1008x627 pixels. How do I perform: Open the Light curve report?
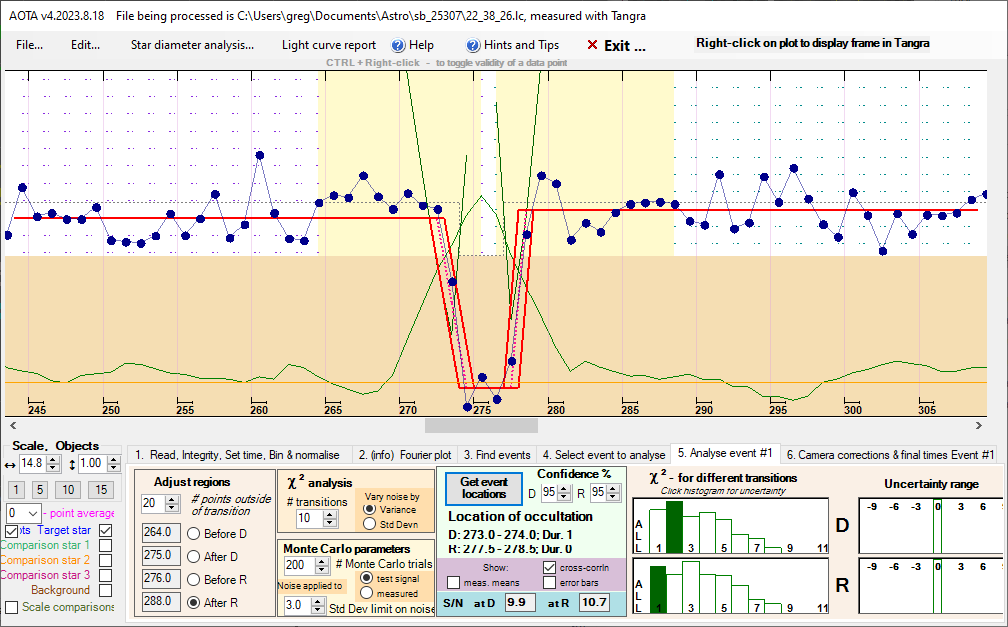coord(329,45)
